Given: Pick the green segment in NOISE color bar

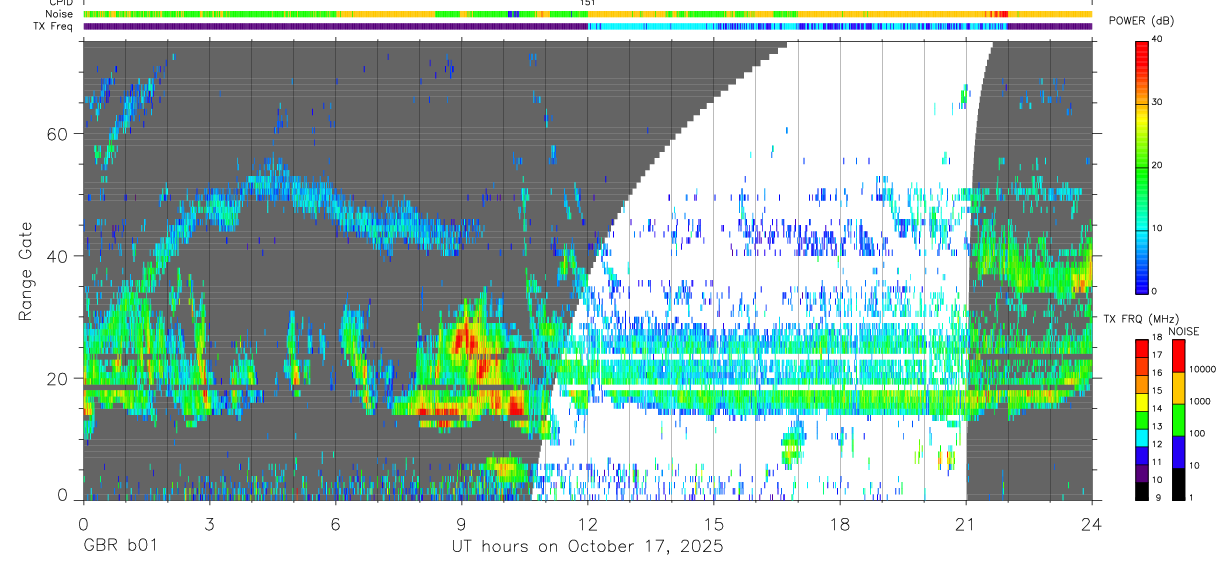Looking at the screenshot, I should click(1178, 420).
